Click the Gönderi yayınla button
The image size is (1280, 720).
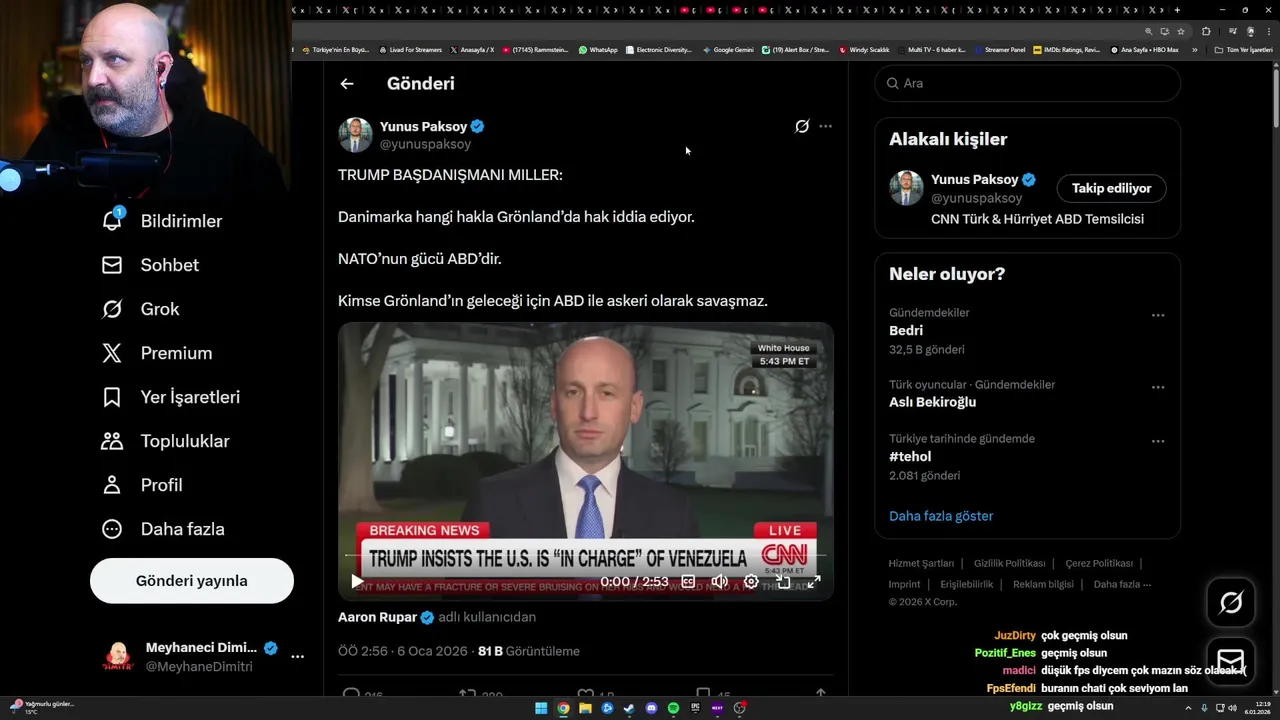click(x=192, y=581)
